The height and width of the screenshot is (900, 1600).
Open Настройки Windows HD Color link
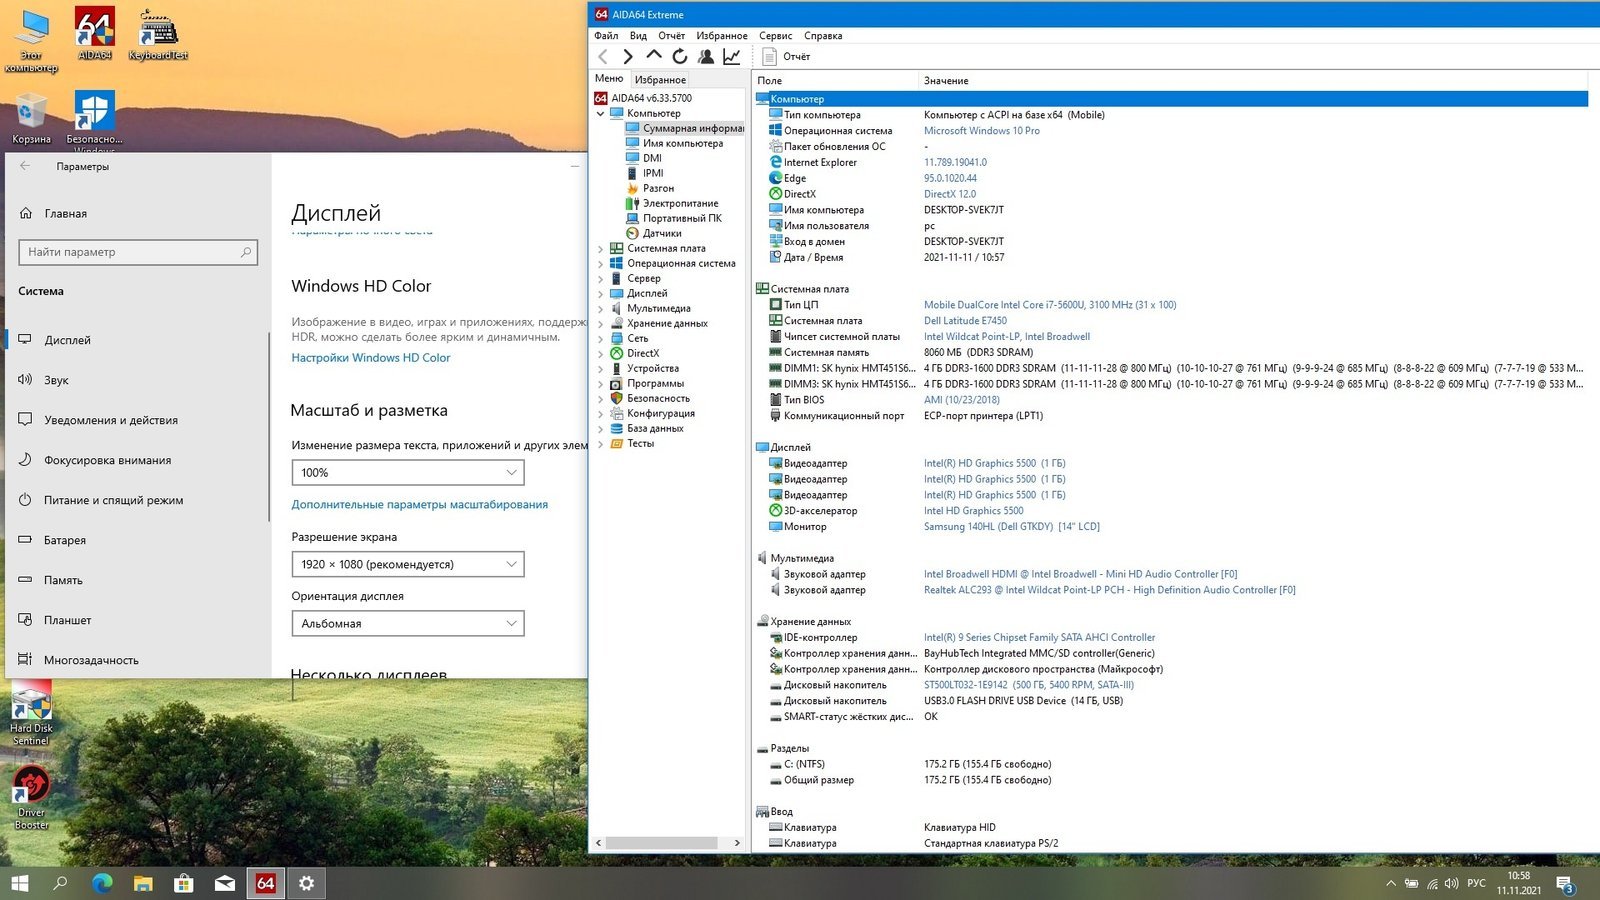pyautogui.click(x=371, y=358)
